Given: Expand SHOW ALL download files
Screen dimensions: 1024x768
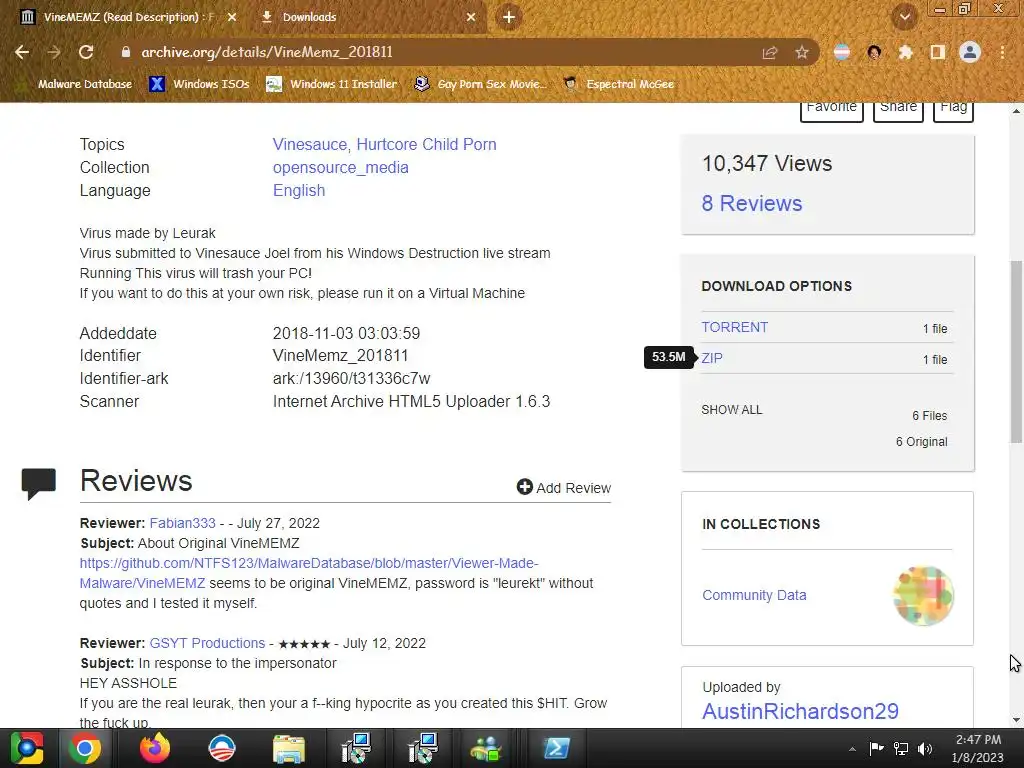Looking at the screenshot, I should point(731,410).
